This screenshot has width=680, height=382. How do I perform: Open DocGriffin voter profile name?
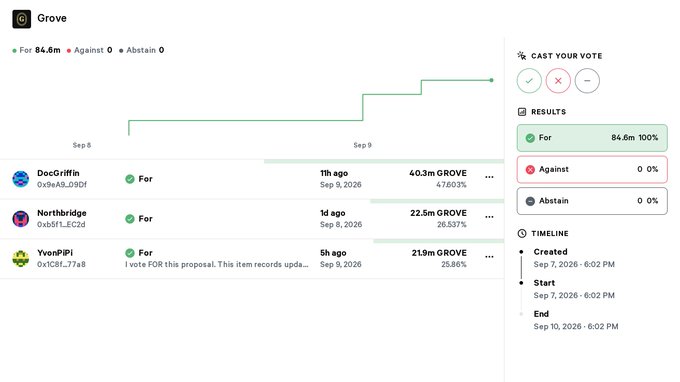coord(58,173)
